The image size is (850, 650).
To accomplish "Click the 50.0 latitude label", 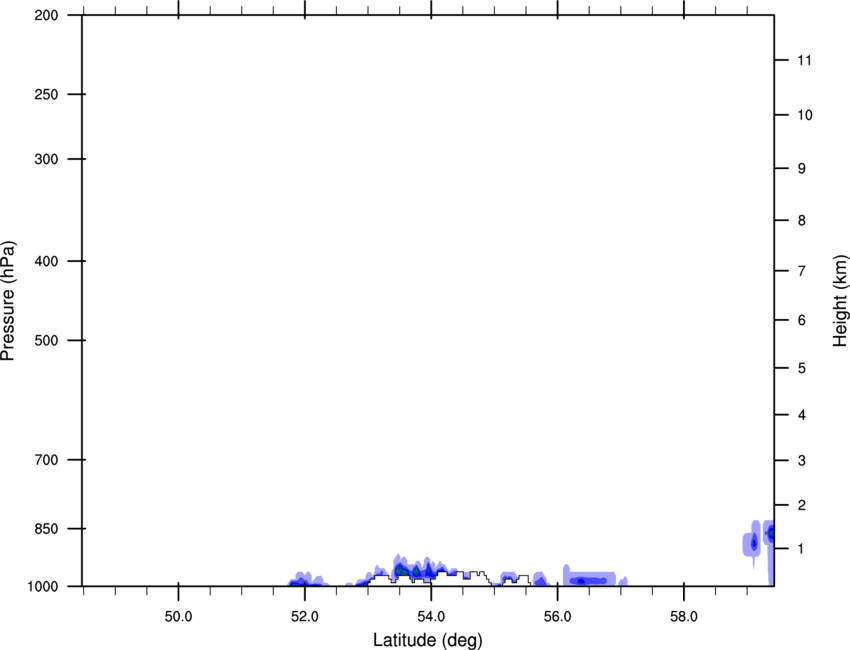I will 178,616.
